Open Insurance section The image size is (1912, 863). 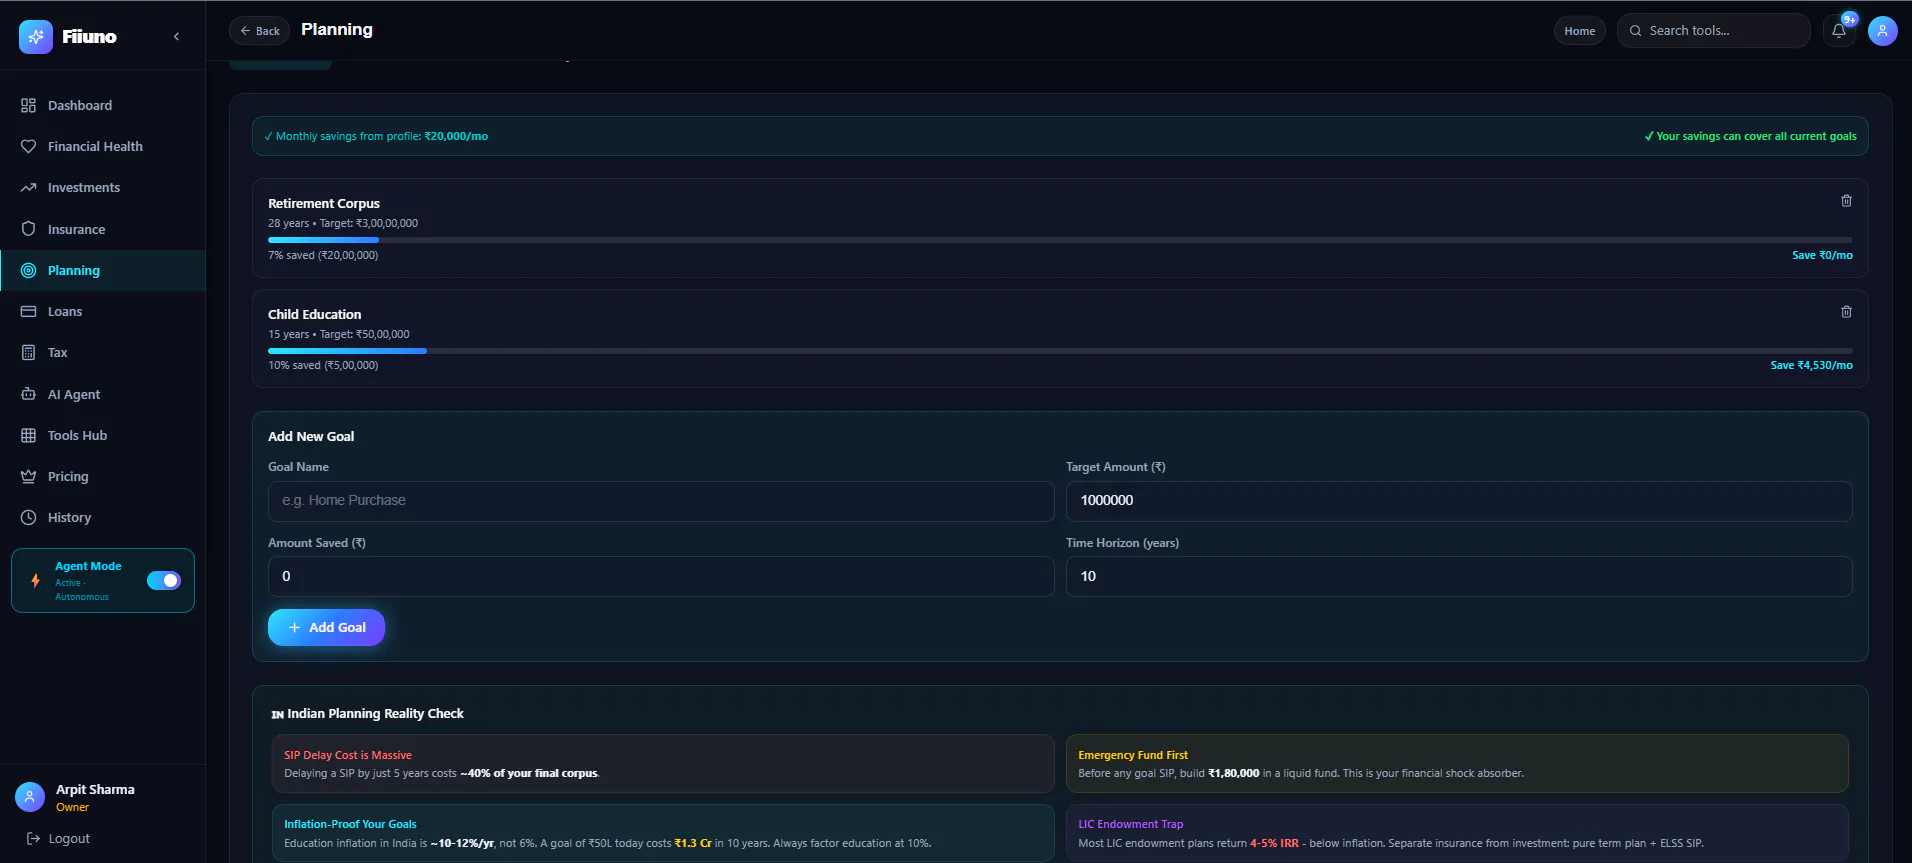point(103,229)
